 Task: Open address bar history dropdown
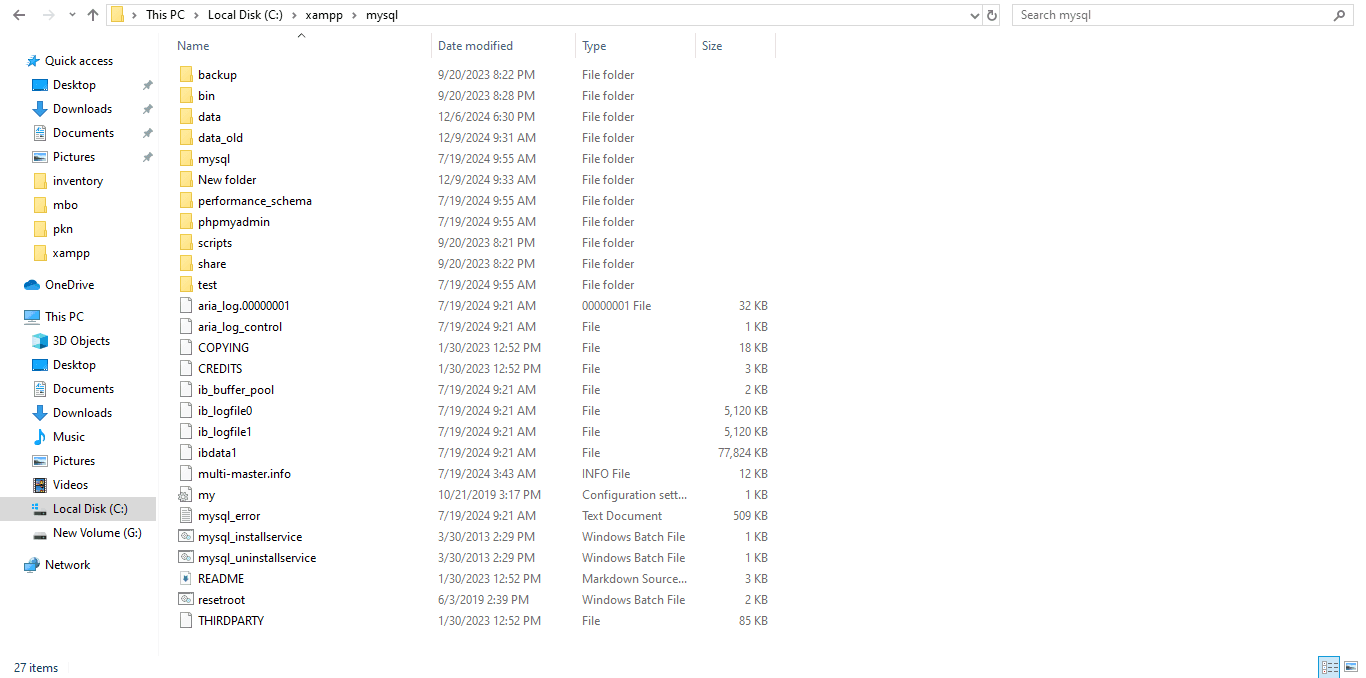975,15
